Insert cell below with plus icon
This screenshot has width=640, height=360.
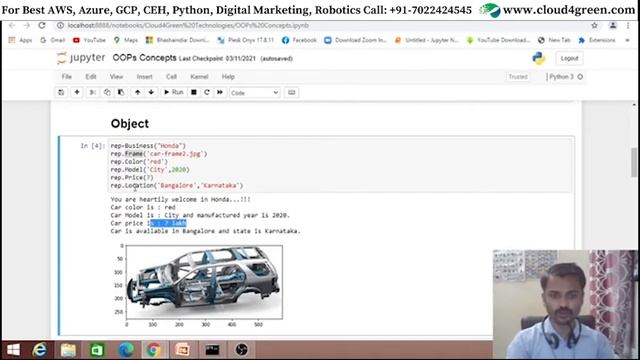(77, 93)
